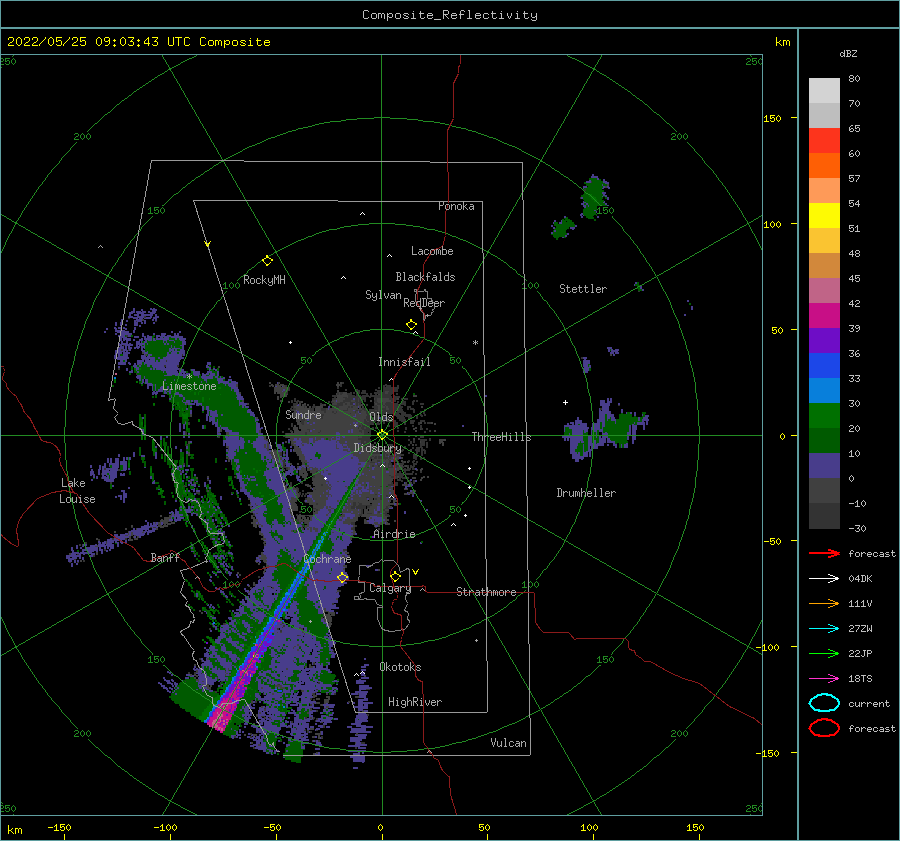The image size is (900, 841).
Task: Pick the blue 33-36 dBZ color swatch
Action: tap(824, 366)
